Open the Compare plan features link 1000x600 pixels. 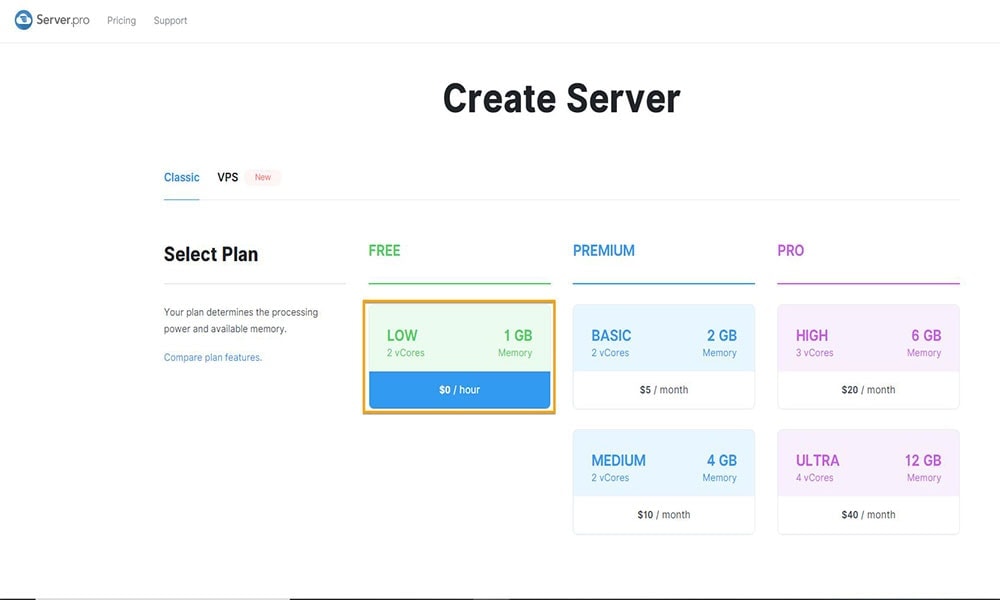213,357
